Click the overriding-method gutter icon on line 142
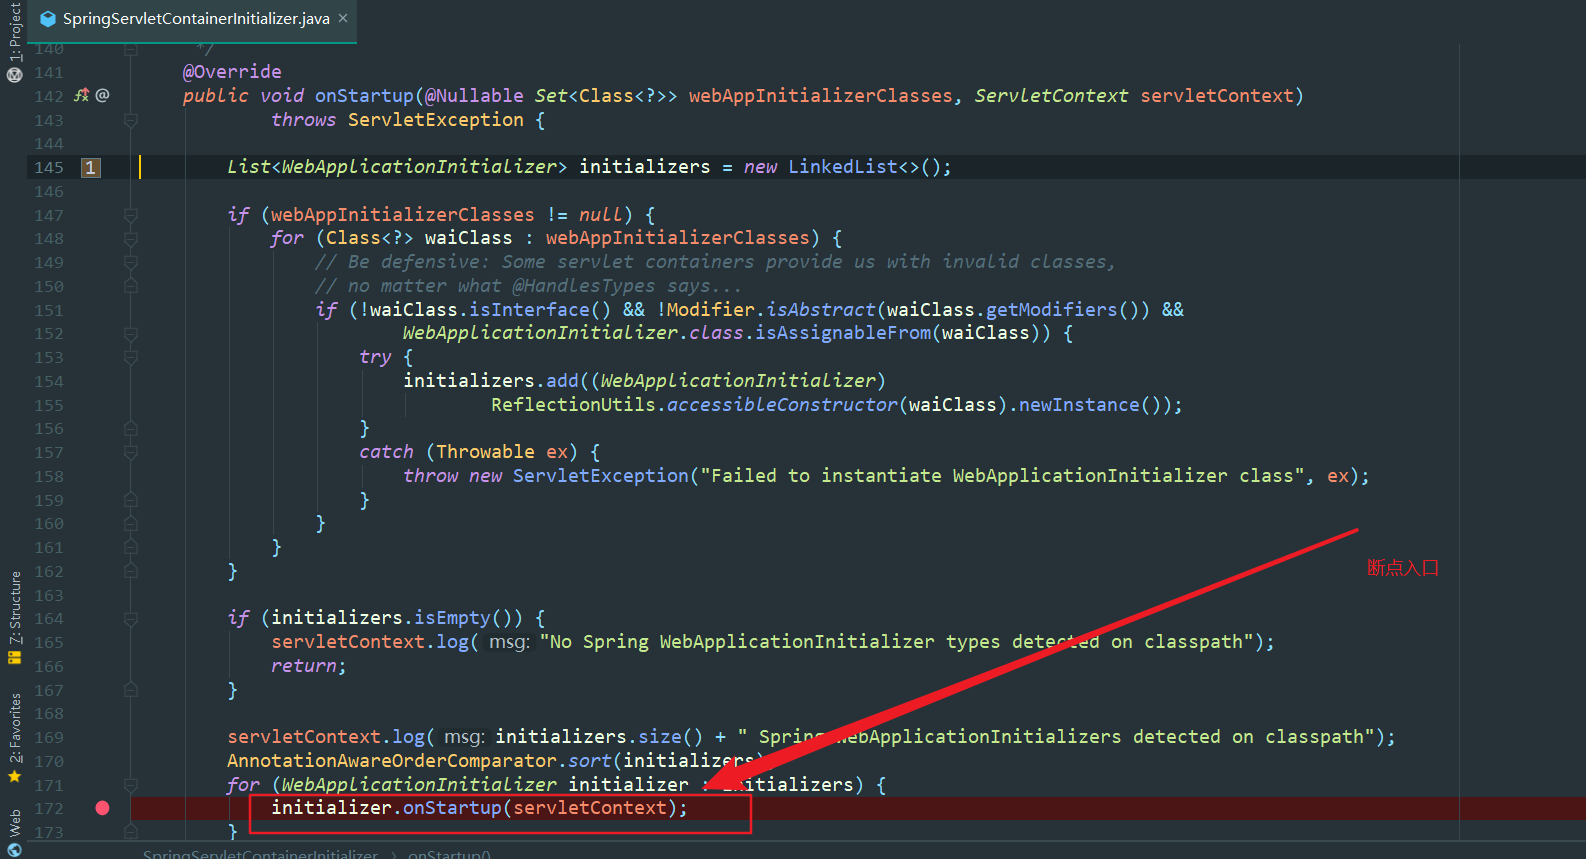Image resolution: width=1586 pixels, height=859 pixels. (82, 95)
